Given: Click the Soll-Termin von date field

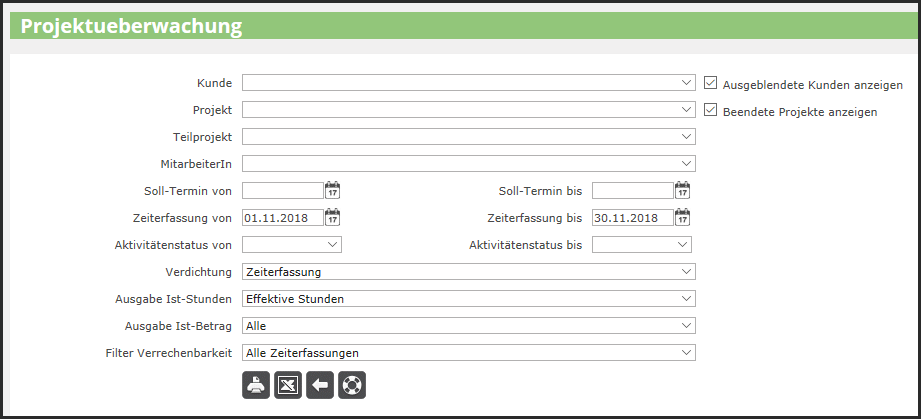Looking at the screenshot, I should (283, 190).
